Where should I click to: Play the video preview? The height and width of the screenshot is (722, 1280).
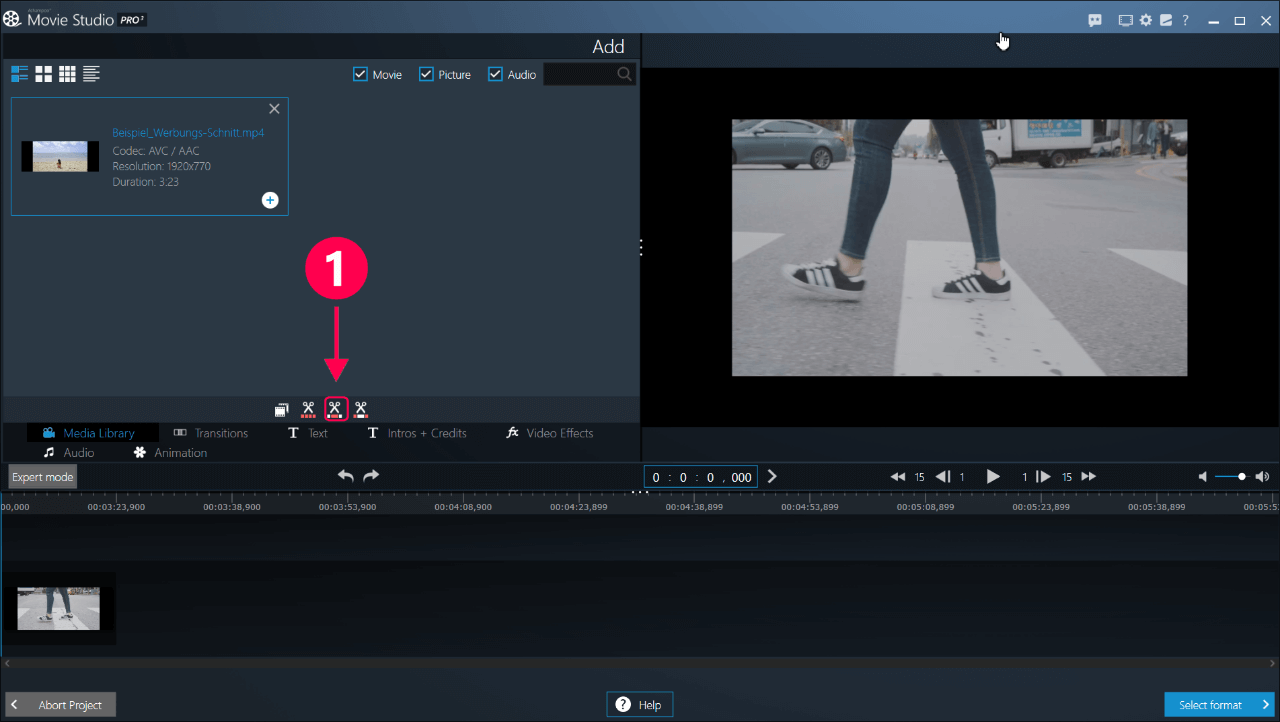[993, 477]
